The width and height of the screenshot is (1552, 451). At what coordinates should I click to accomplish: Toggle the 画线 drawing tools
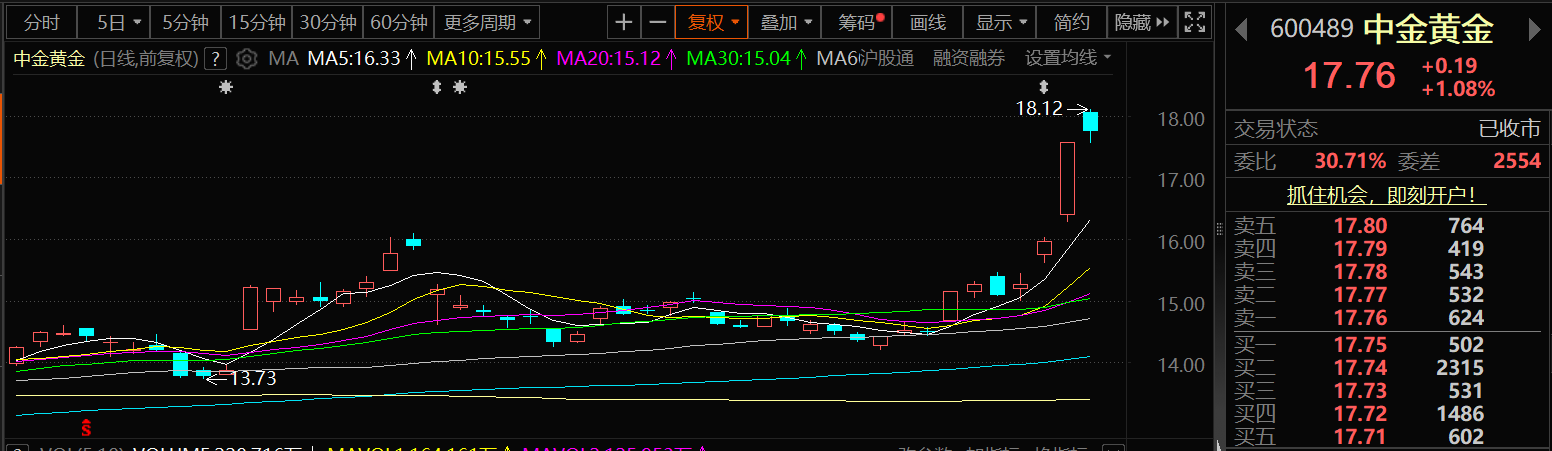(x=927, y=22)
